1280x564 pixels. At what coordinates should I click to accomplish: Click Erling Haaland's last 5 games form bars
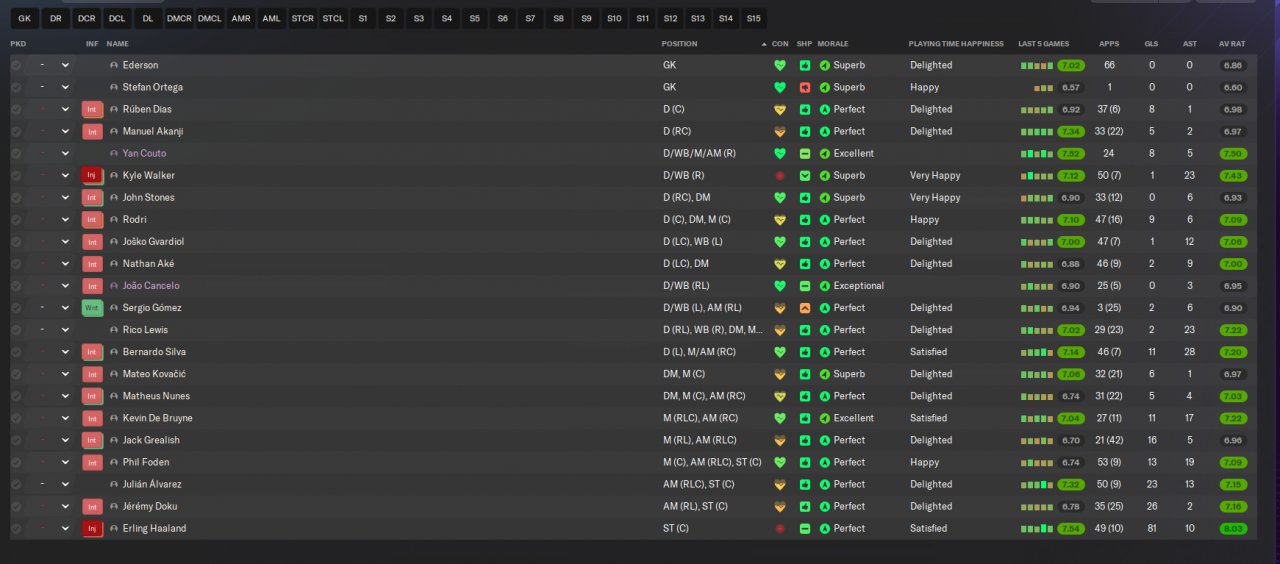point(1037,528)
